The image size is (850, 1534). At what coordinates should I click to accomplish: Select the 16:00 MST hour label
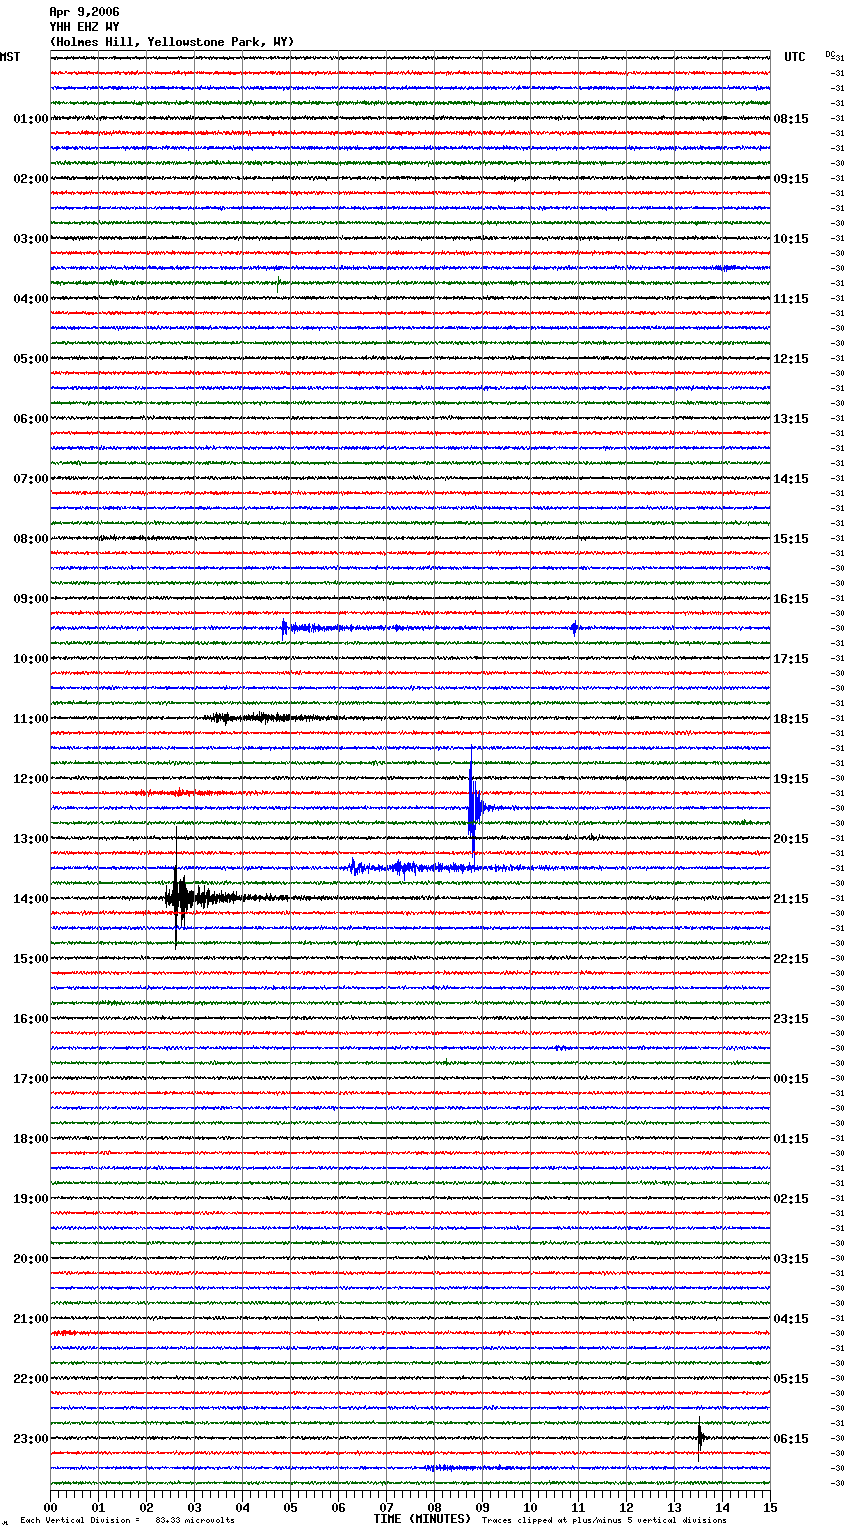(x=30, y=1019)
